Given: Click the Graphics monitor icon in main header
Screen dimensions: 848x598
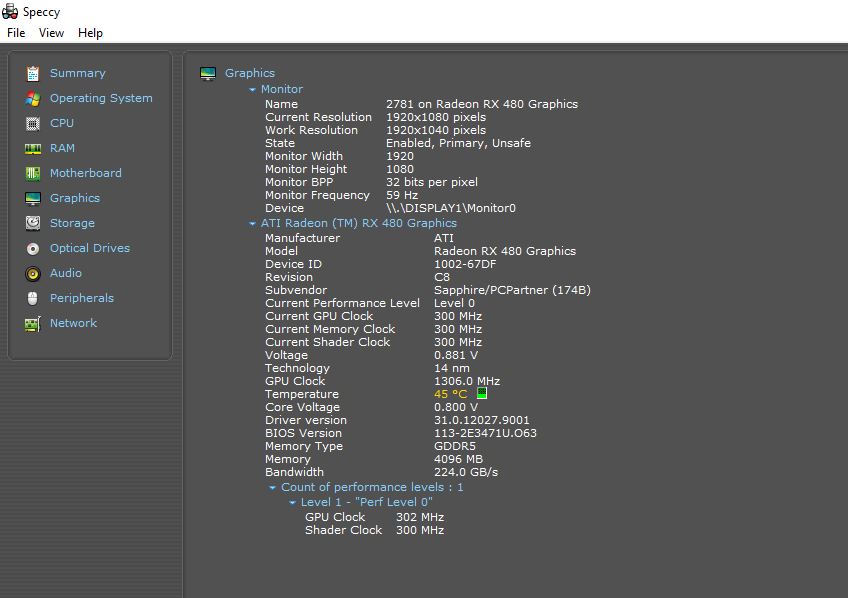Looking at the screenshot, I should pyautogui.click(x=208, y=73).
